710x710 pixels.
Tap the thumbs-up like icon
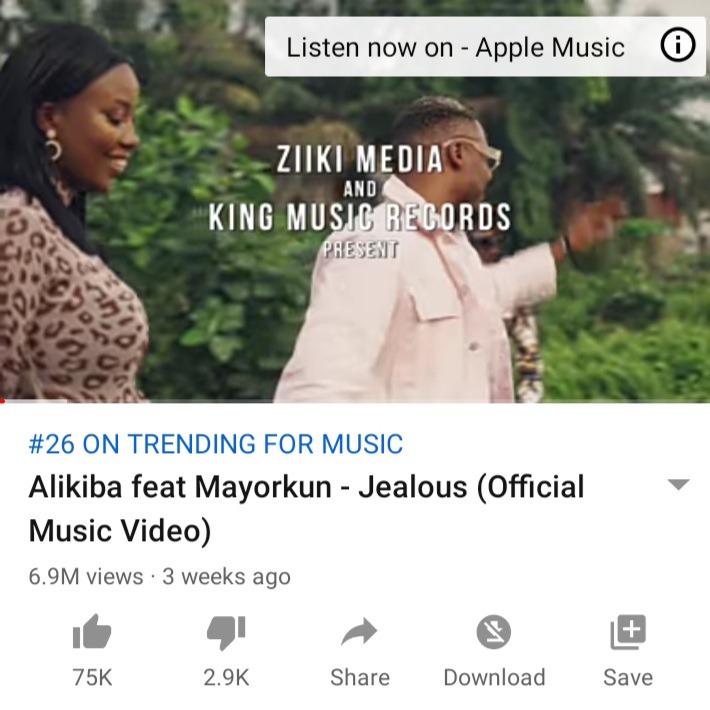[x=92, y=632]
